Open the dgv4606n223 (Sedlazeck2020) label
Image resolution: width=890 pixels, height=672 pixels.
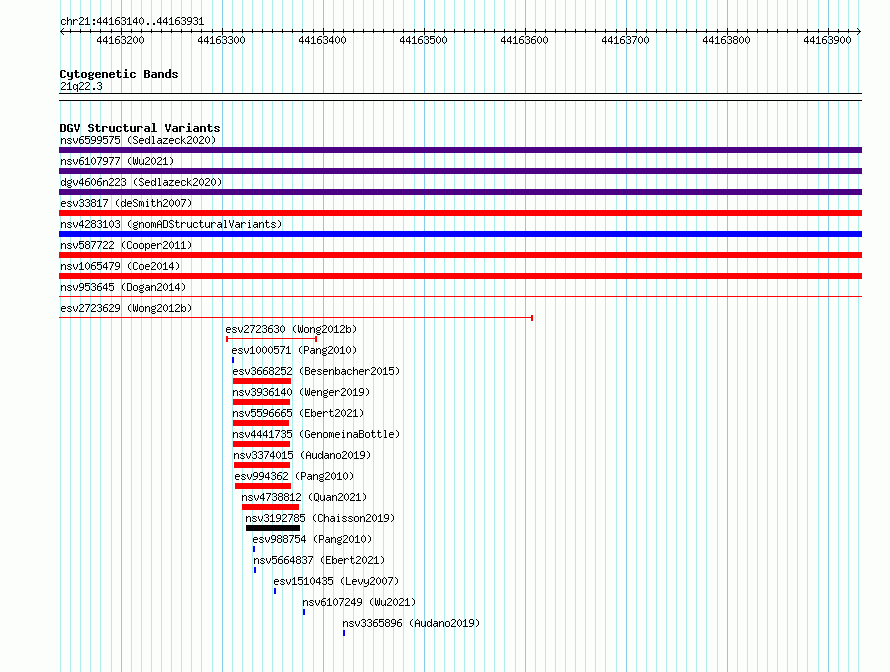pos(141,182)
